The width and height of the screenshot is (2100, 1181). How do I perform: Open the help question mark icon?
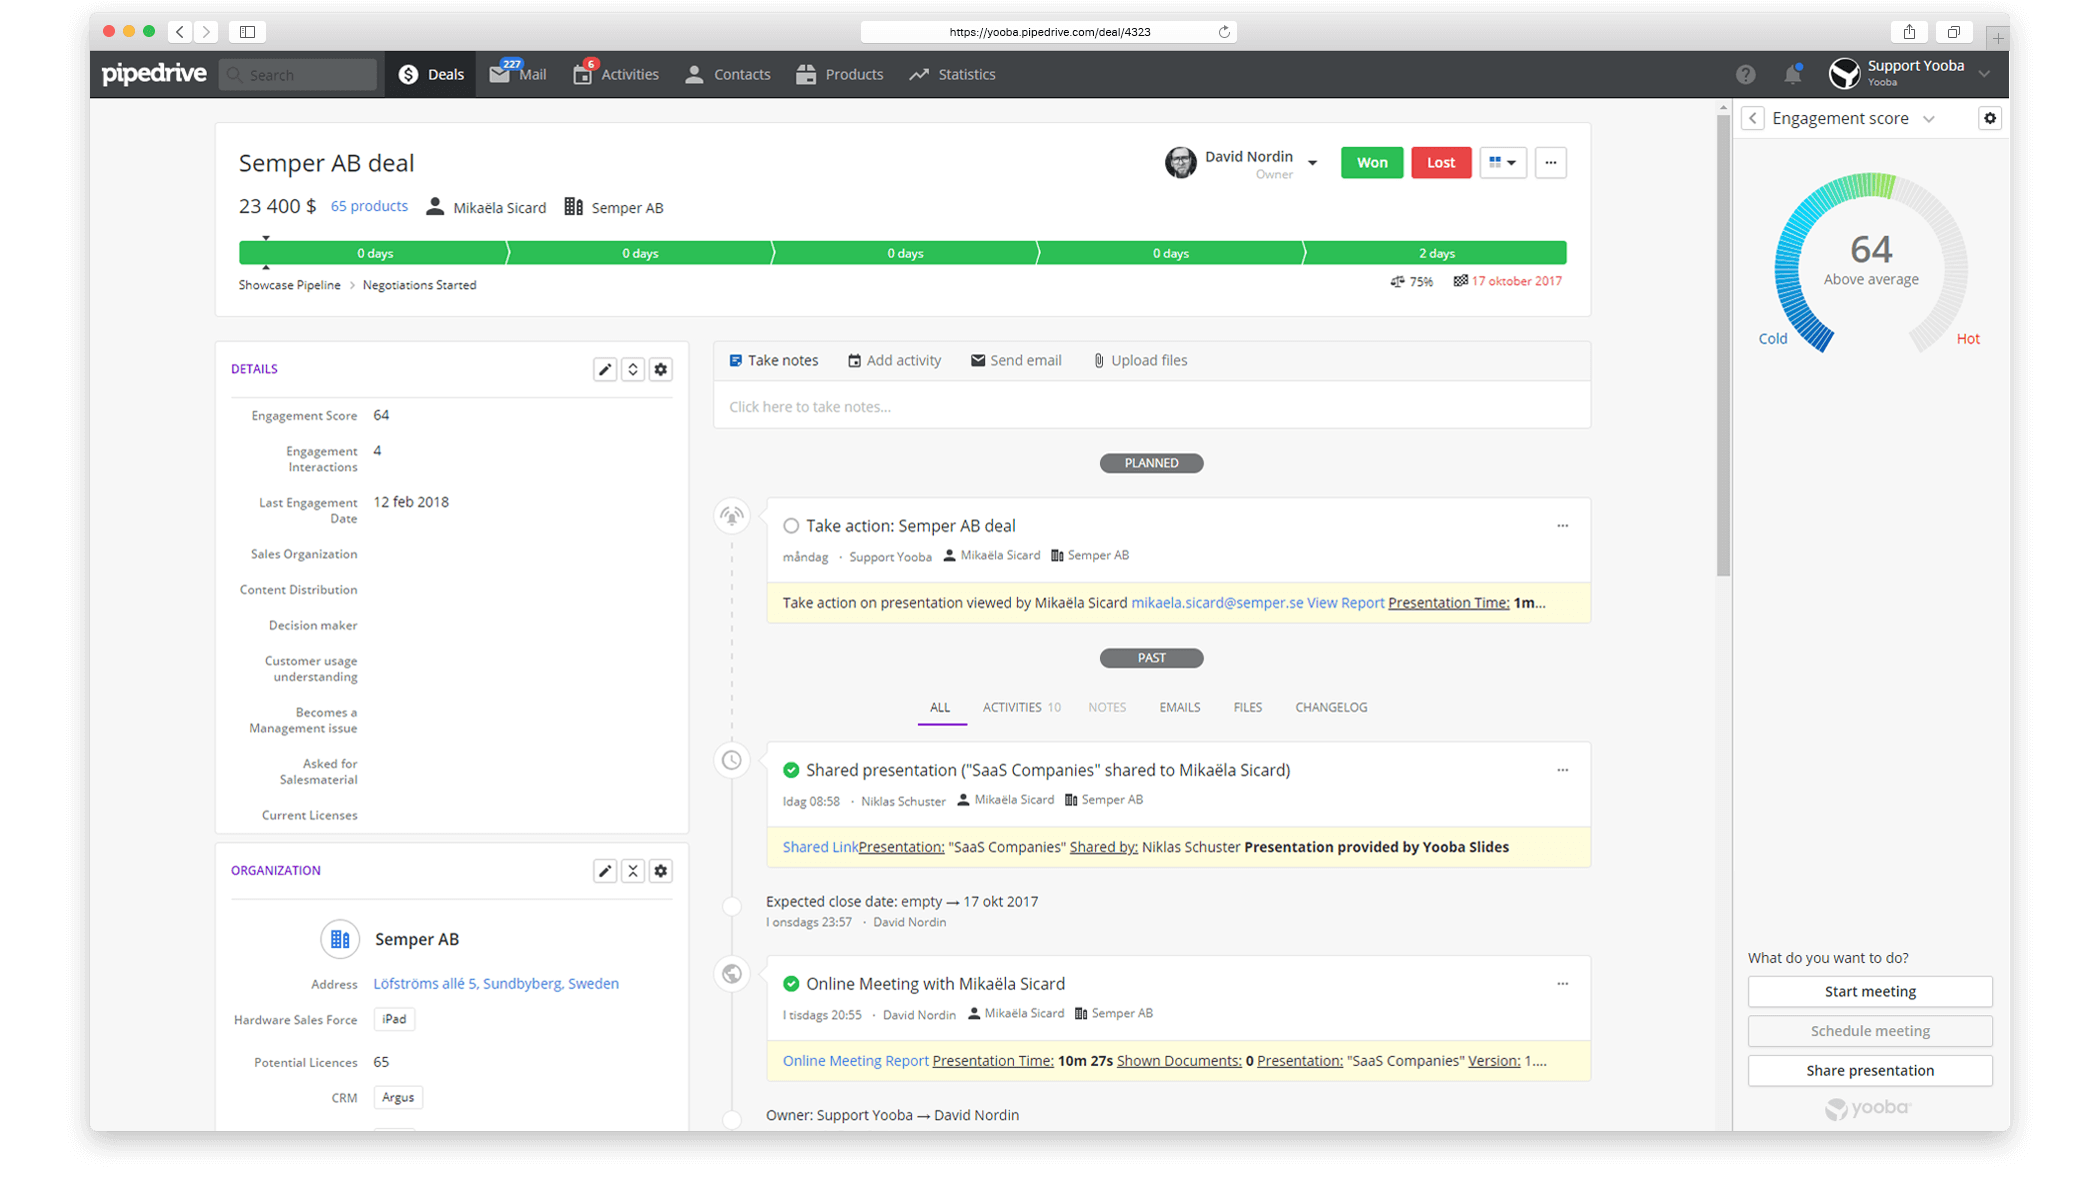pyautogui.click(x=1745, y=74)
